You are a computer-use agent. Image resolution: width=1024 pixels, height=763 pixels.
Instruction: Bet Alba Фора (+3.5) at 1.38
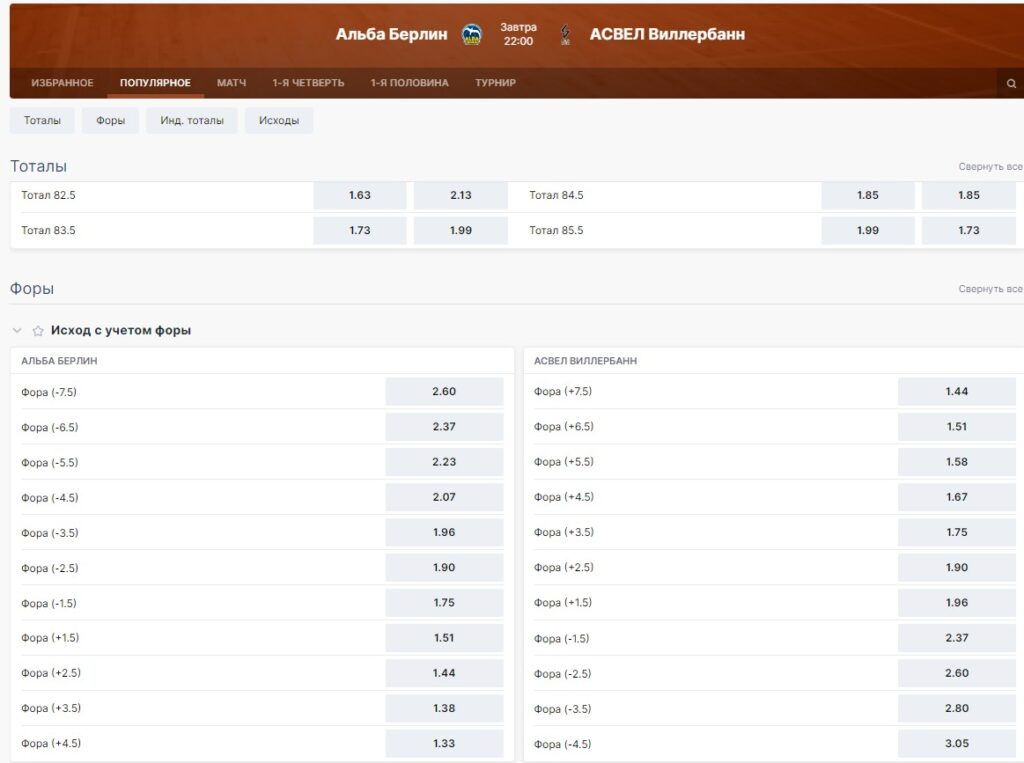[444, 708]
